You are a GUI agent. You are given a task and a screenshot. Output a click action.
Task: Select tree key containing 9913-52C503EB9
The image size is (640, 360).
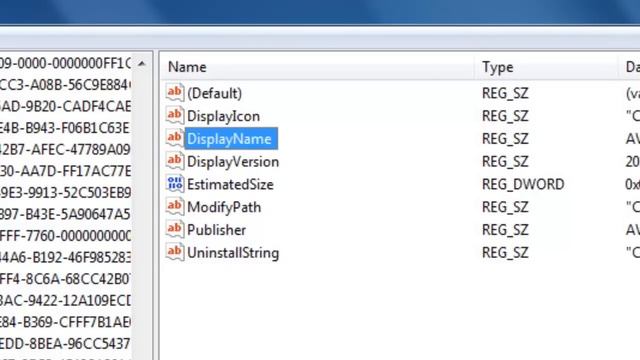tap(65, 192)
